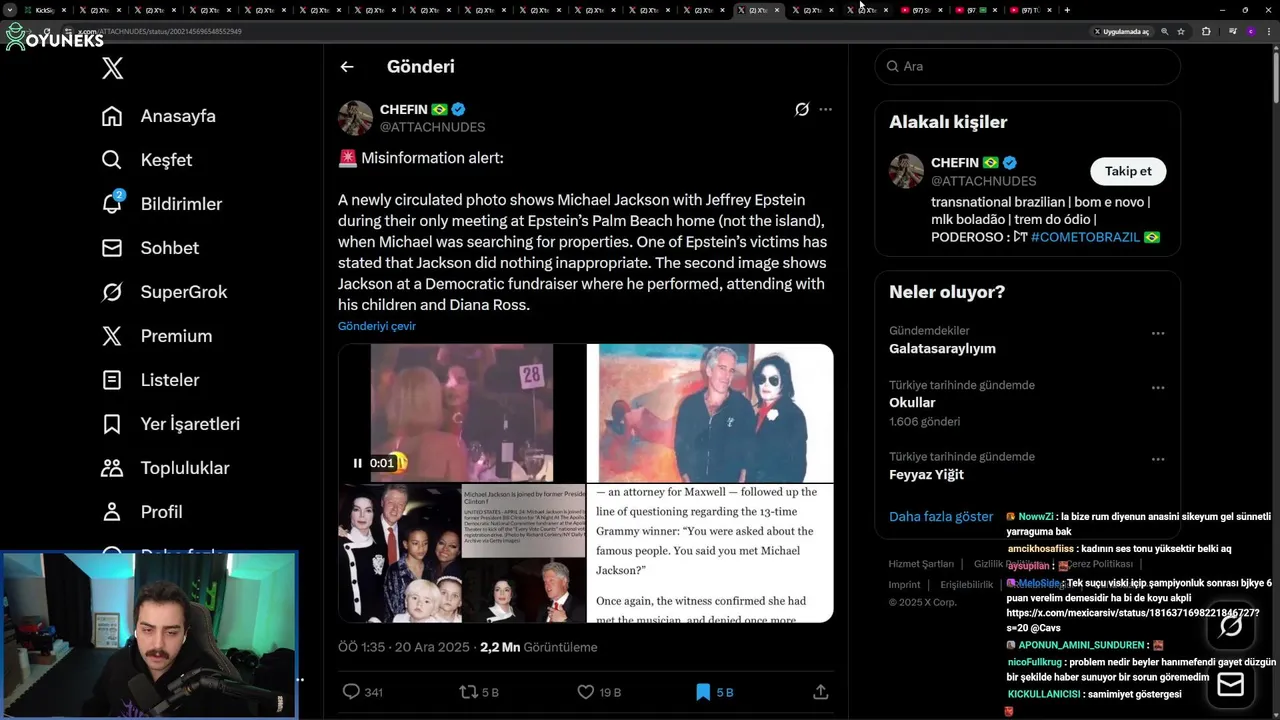The image size is (1280, 720).
Task: Open the browser extensions puzzle icon
Action: pos(1206,31)
